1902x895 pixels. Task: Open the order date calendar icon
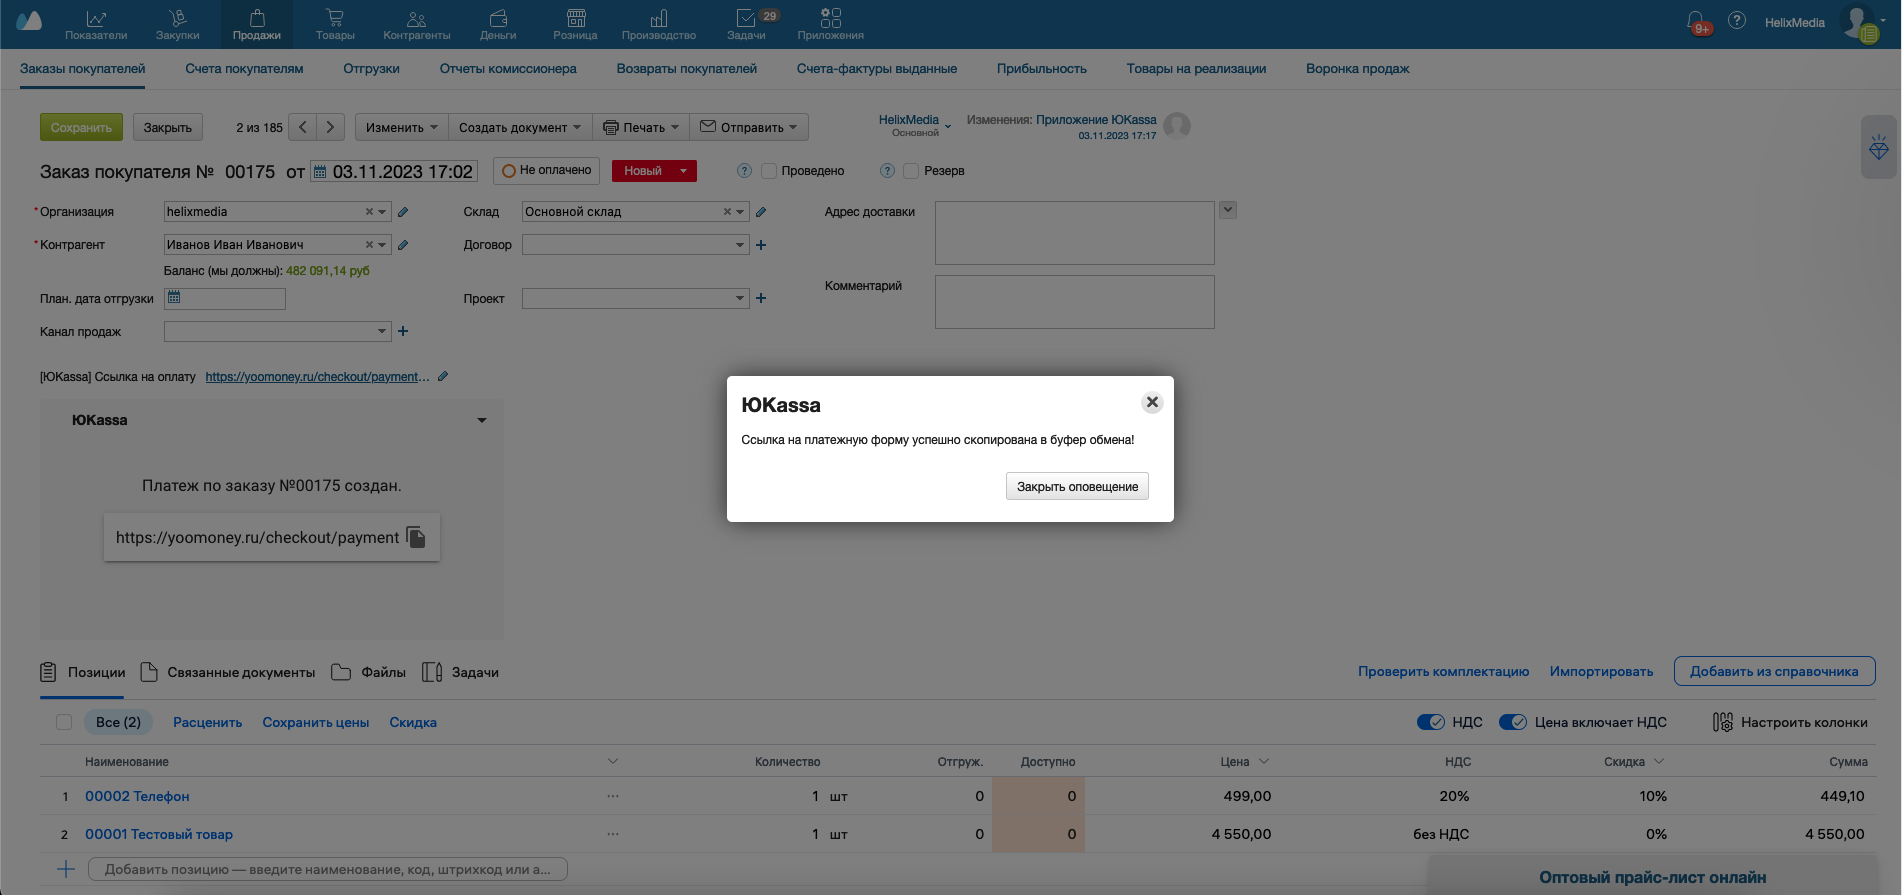[x=320, y=172]
